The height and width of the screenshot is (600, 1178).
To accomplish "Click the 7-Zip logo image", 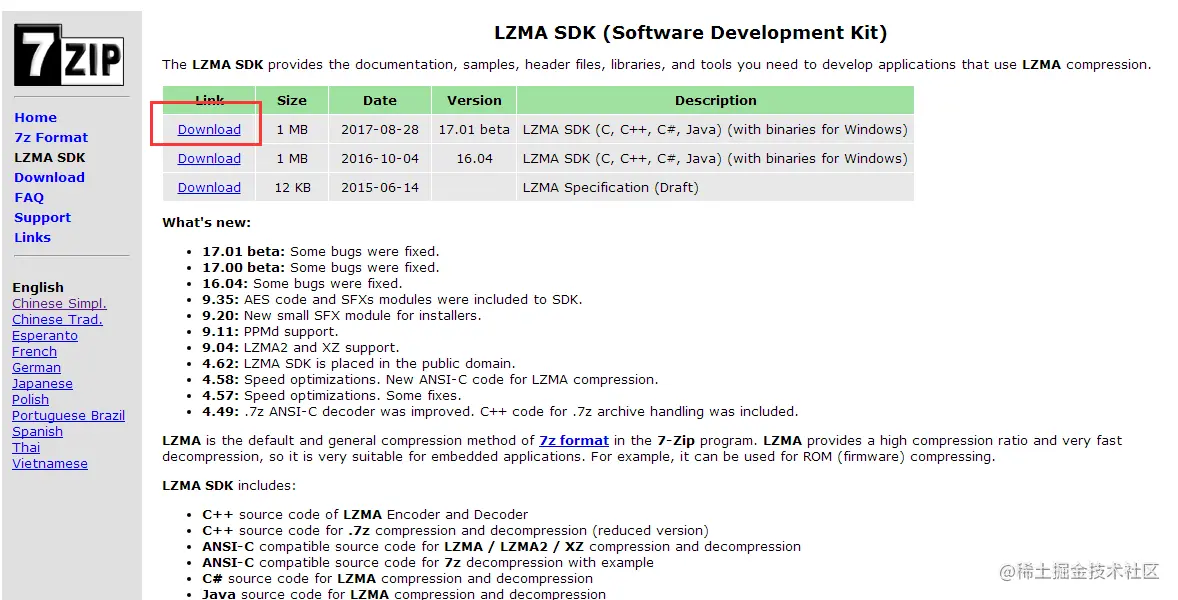I will pos(68,55).
